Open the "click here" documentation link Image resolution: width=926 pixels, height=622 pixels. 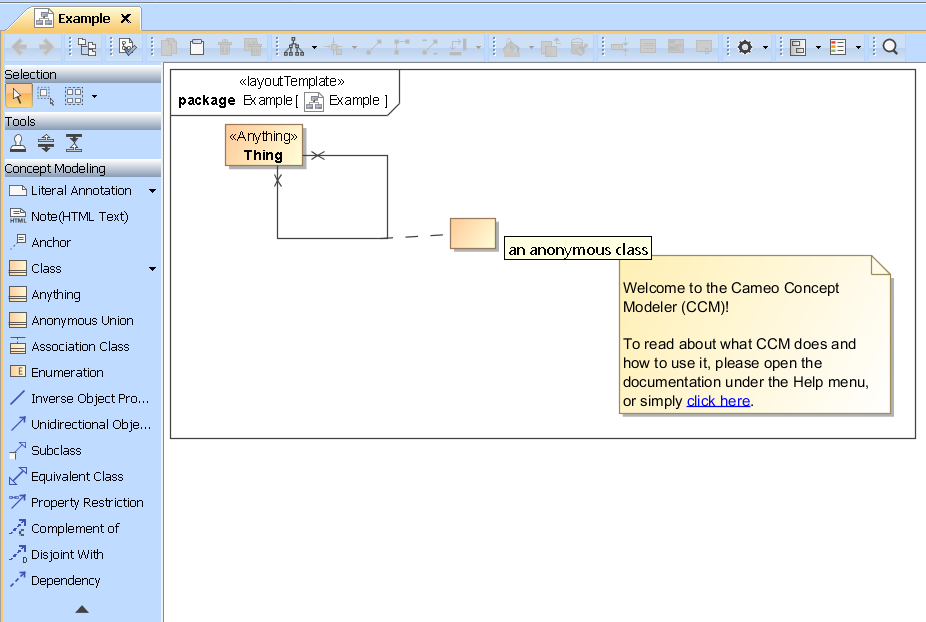tap(718, 401)
